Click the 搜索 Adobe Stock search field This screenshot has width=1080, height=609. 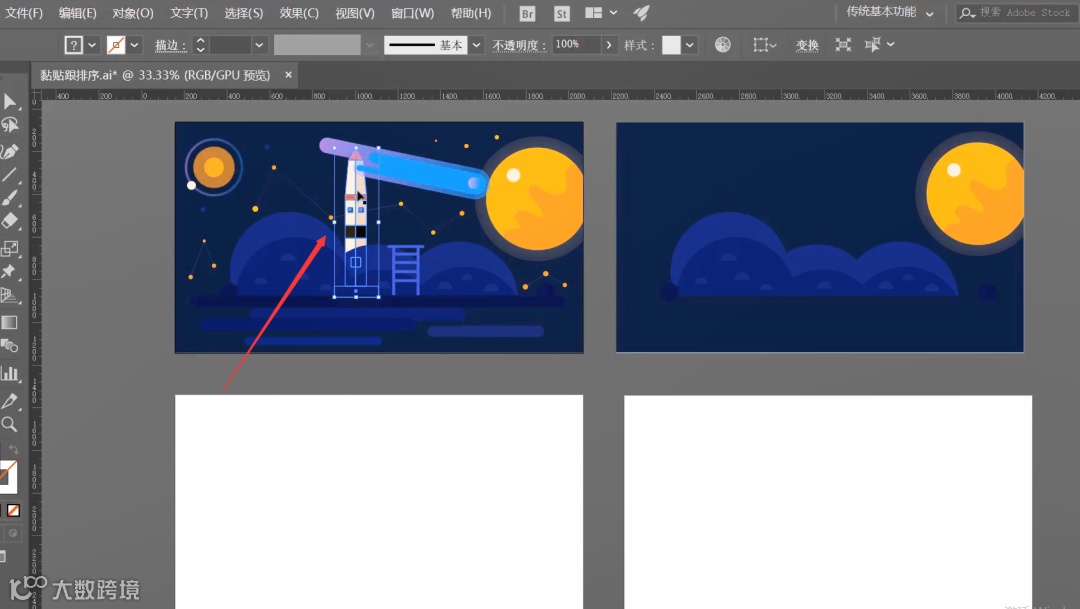pos(1017,13)
